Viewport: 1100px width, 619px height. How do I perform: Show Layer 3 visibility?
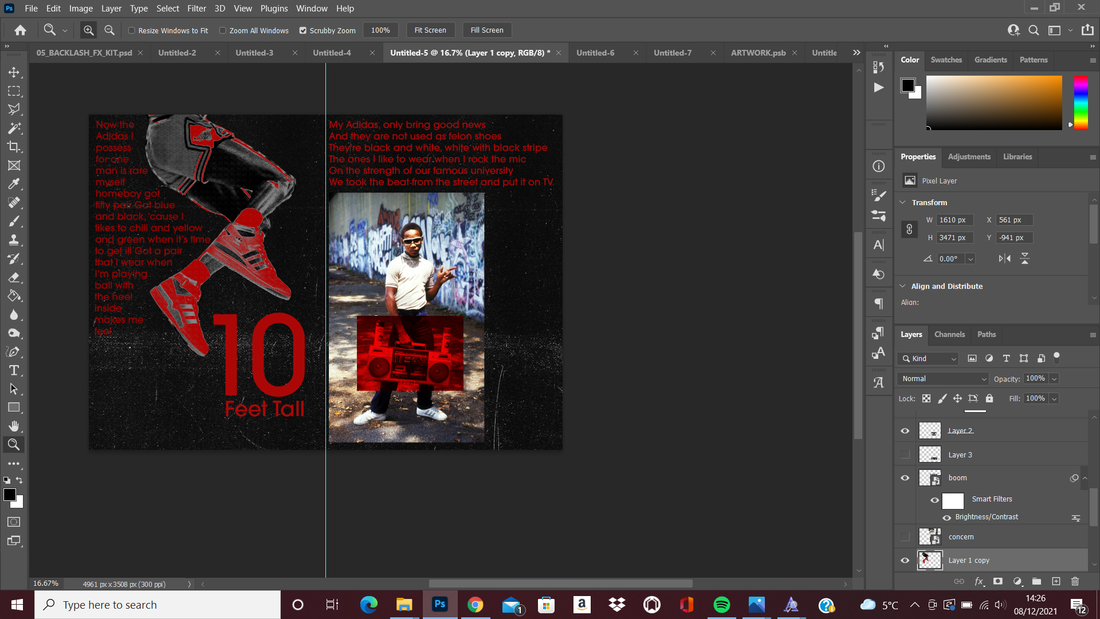pyautogui.click(x=905, y=455)
